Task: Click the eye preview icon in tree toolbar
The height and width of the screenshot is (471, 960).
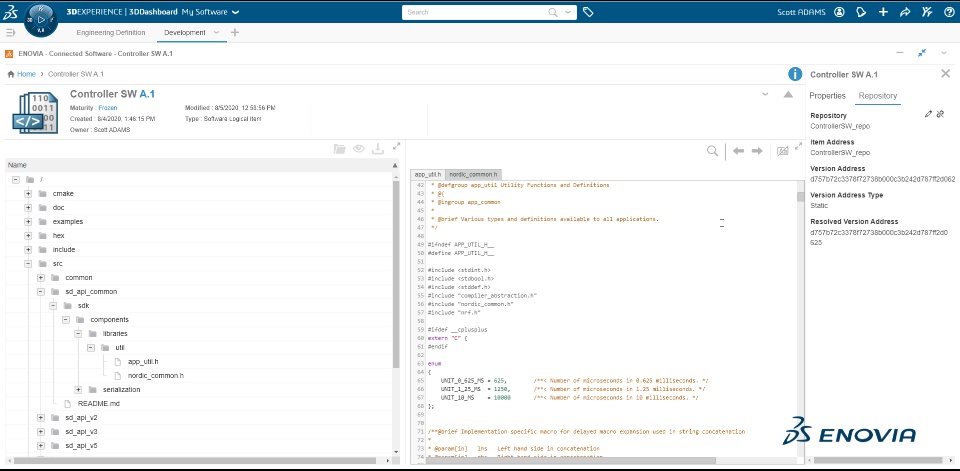Action: click(359, 148)
